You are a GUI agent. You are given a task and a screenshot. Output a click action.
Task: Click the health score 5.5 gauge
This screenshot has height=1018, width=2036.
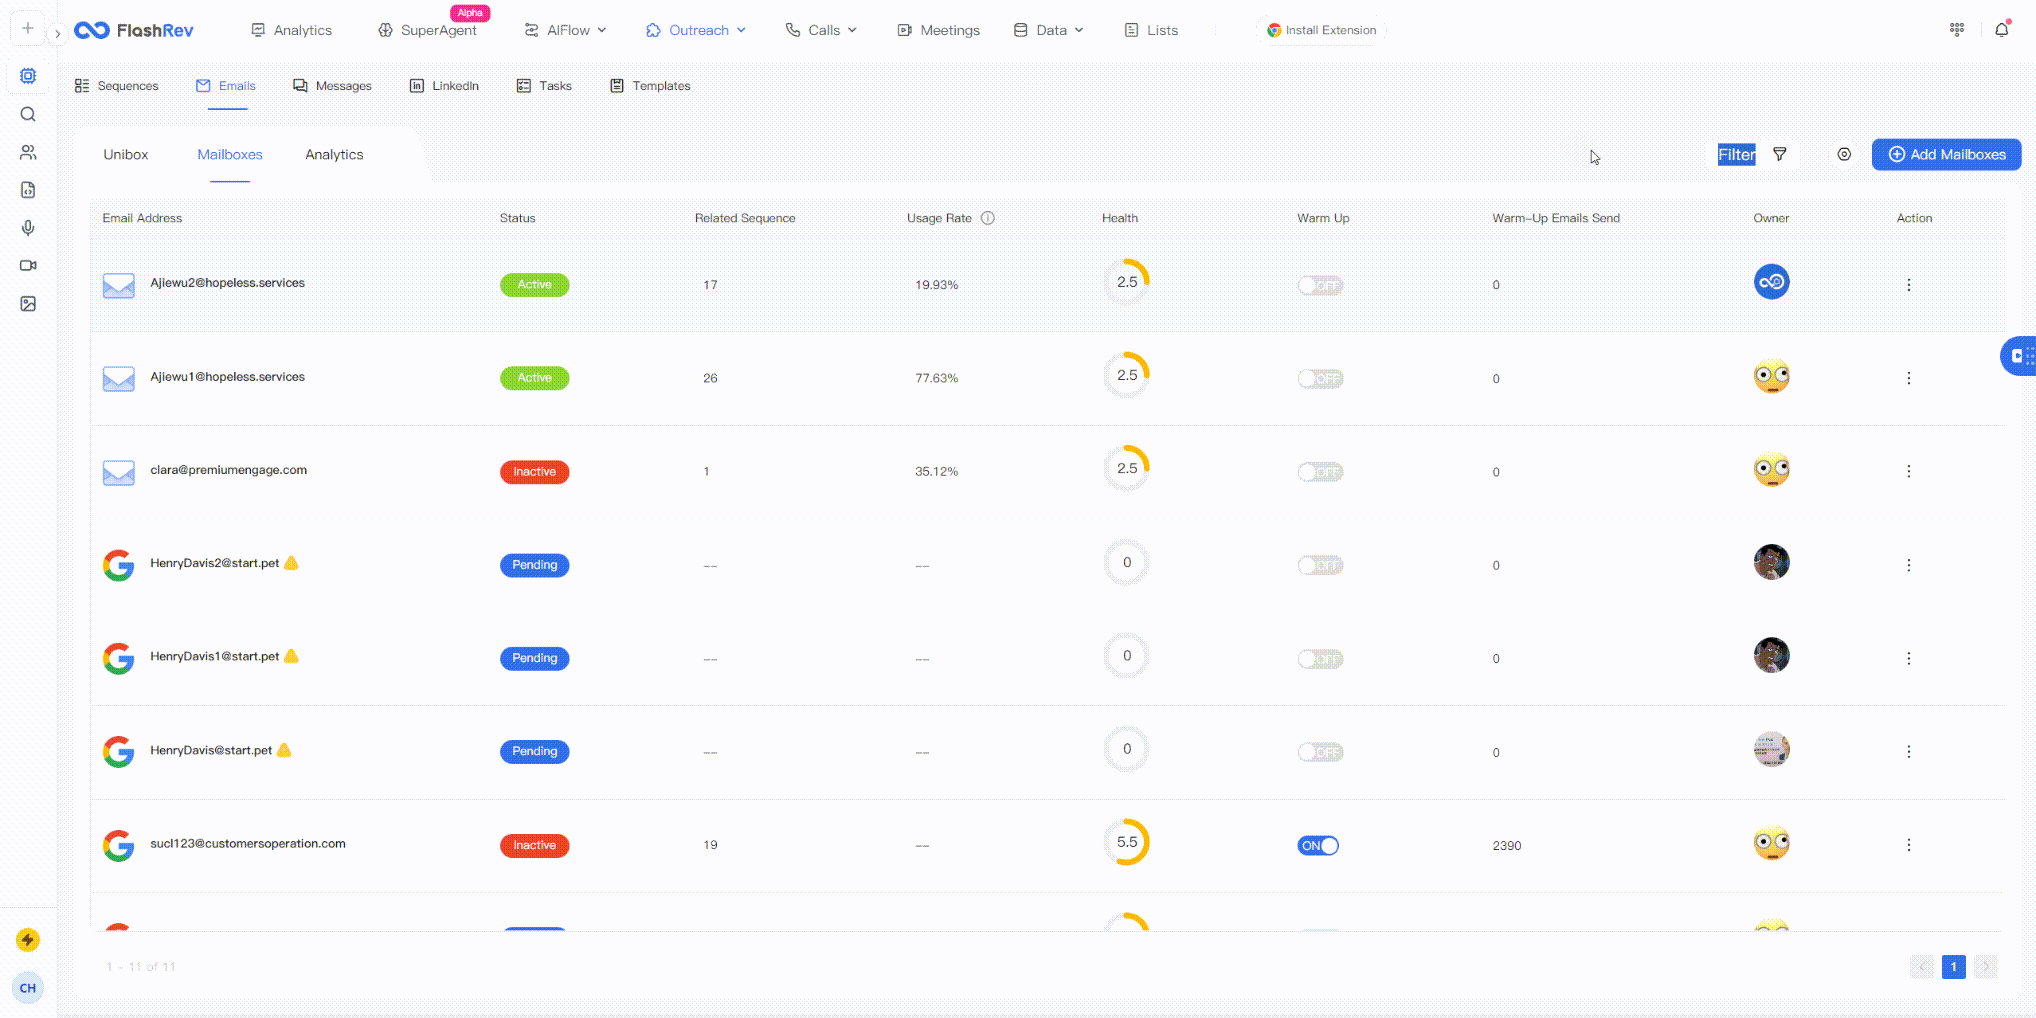coord(1127,842)
